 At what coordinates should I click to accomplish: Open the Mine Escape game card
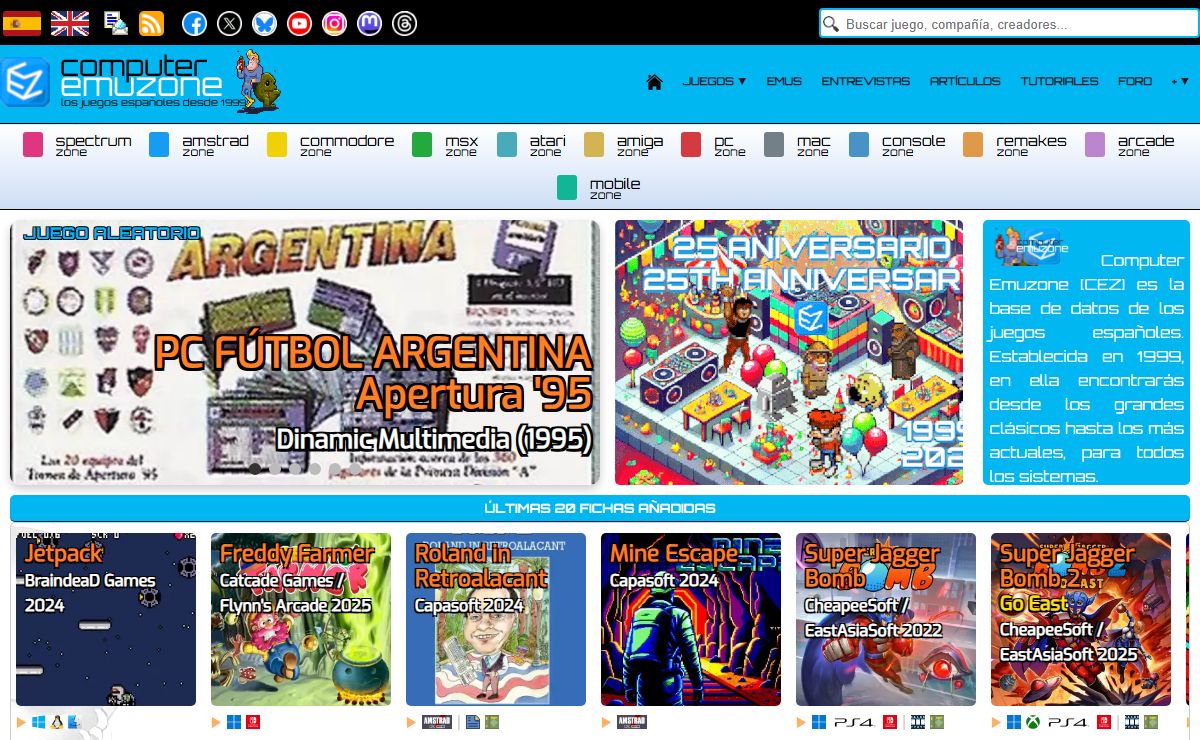coord(691,619)
